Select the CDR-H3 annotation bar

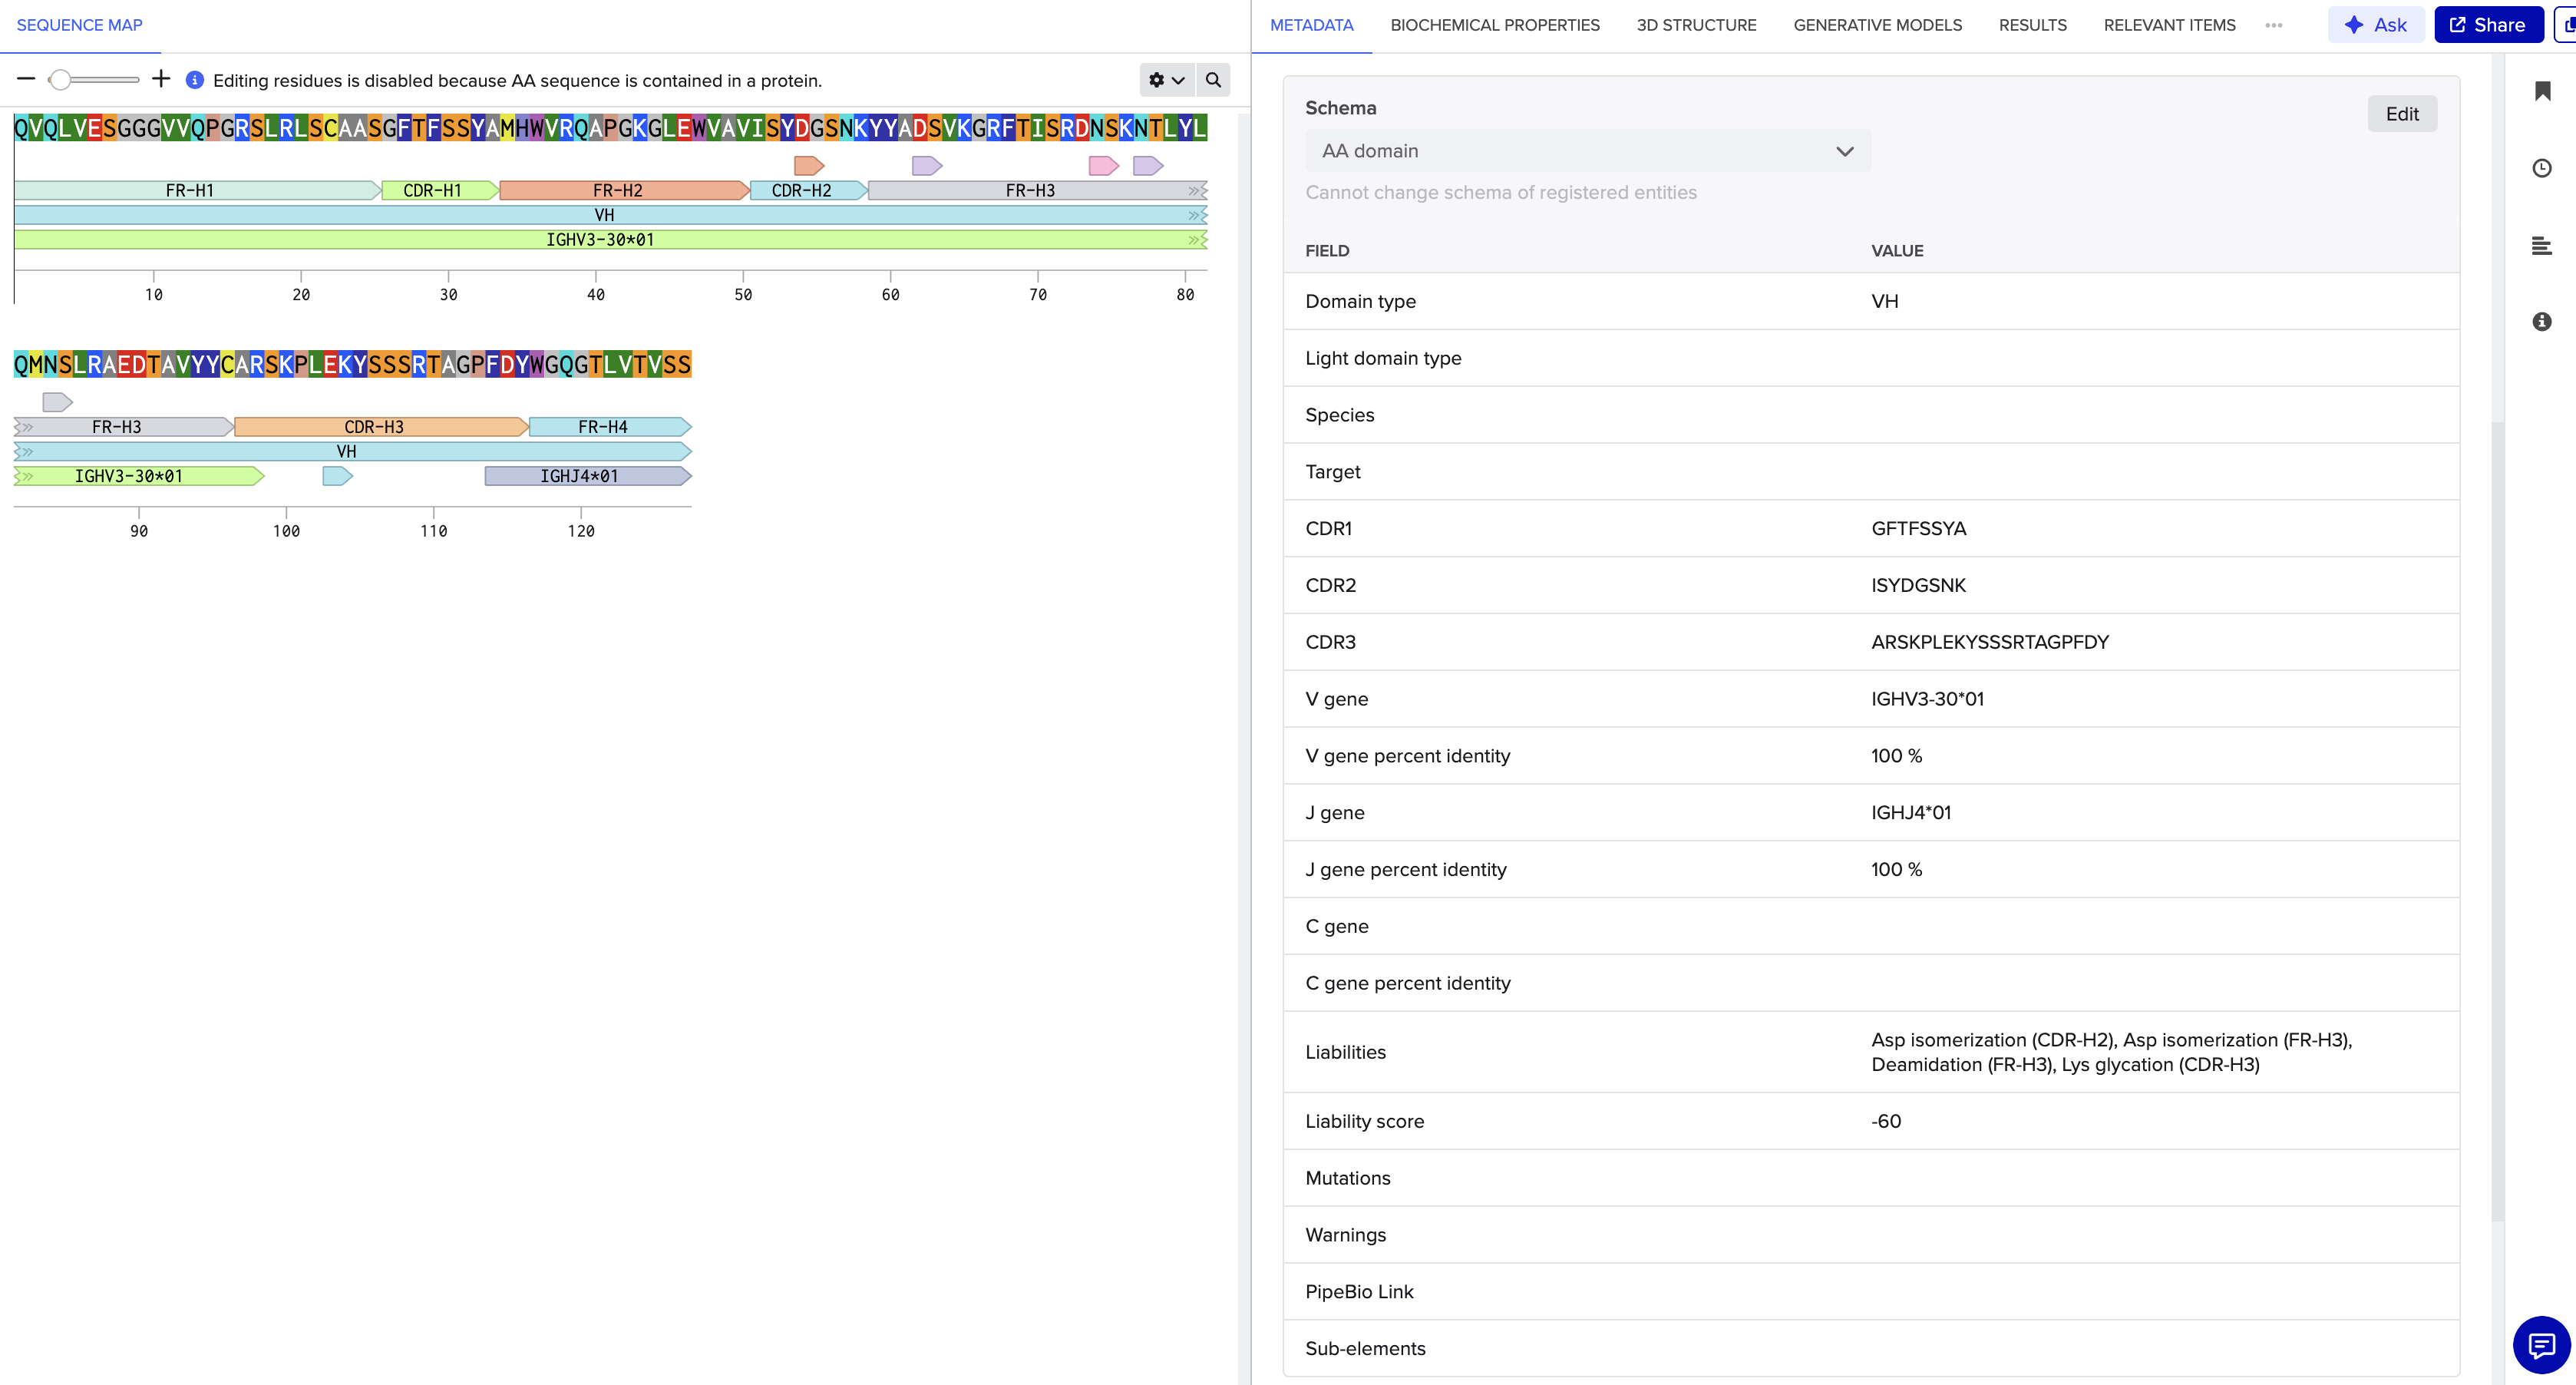[381, 427]
